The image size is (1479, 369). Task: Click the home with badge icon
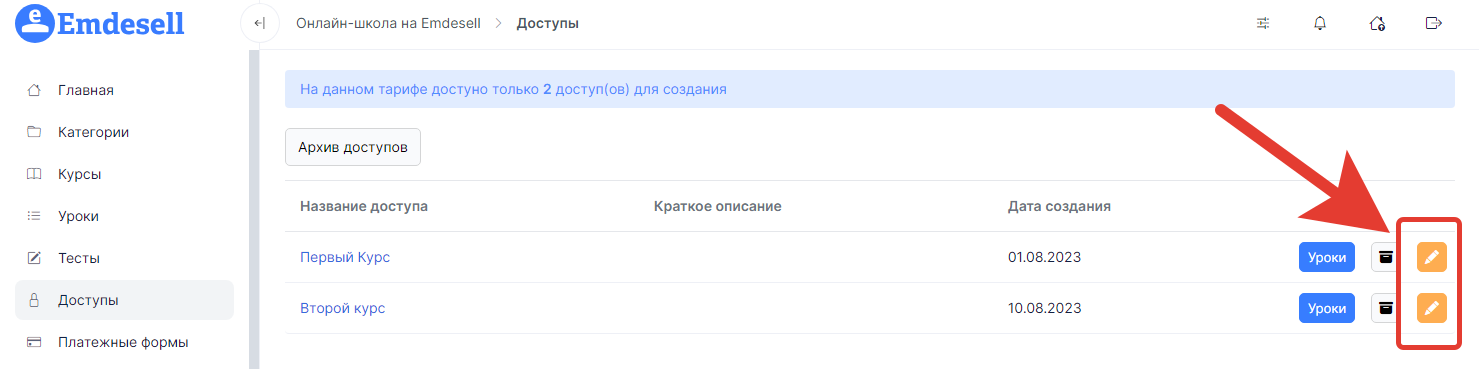1377,23
